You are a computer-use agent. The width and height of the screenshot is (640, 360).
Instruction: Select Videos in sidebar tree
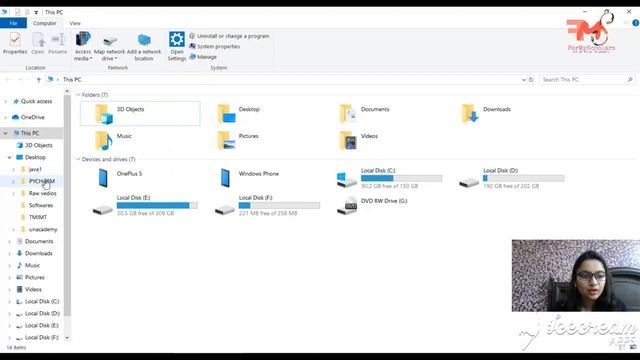[33, 289]
